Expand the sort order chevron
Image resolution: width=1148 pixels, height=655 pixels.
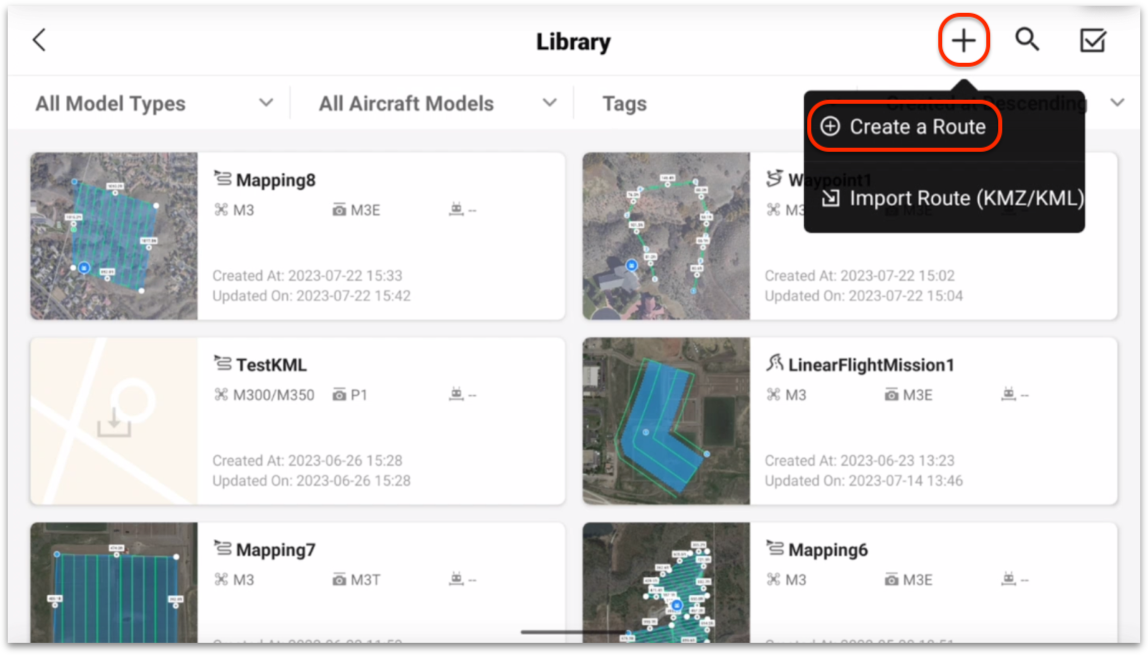[x=1117, y=103]
